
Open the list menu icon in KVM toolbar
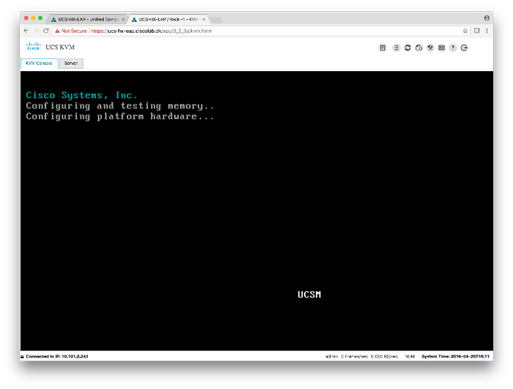tap(396, 48)
